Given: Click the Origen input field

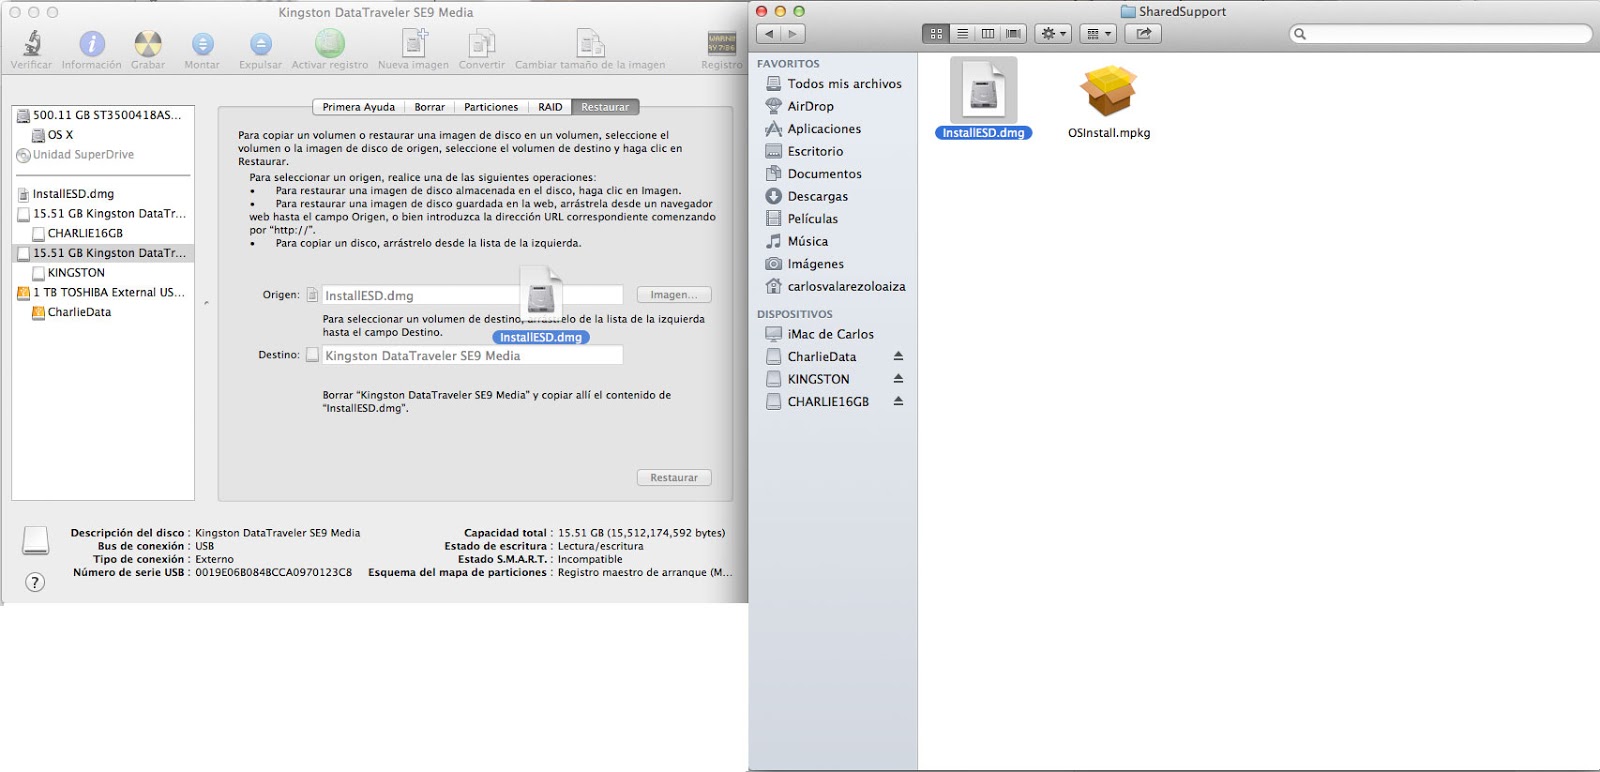Looking at the screenshot, I should tap(472, 295).
